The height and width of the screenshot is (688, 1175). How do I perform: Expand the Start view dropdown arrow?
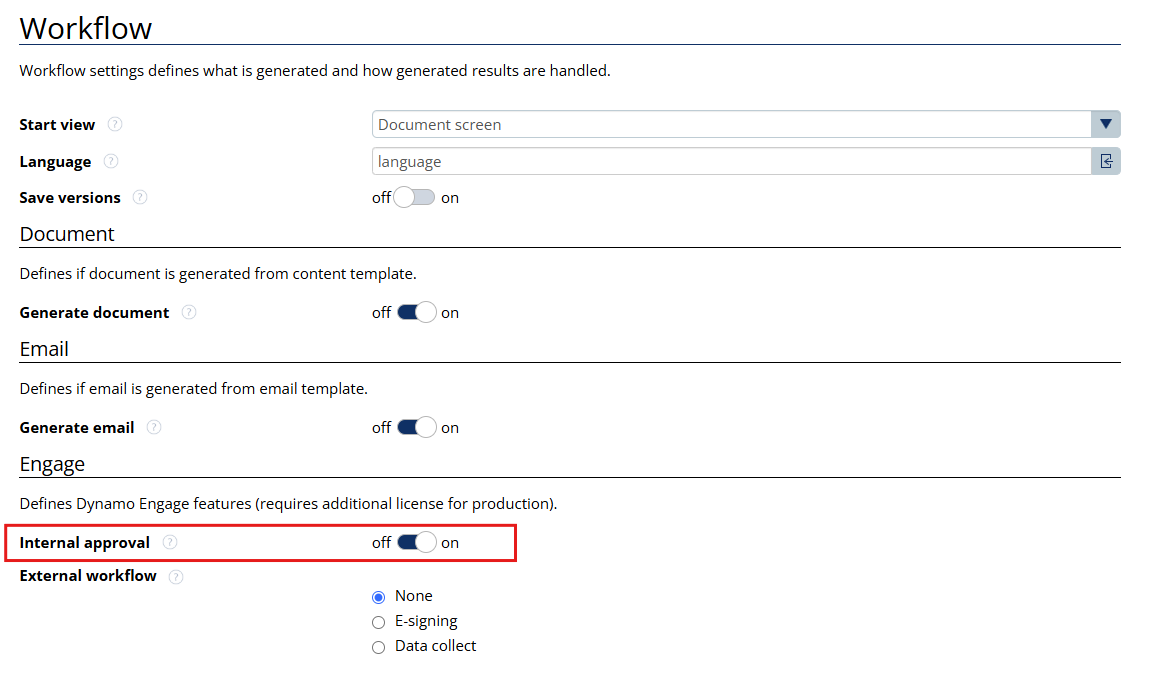pyautogui.click(x=1106, y=124)
